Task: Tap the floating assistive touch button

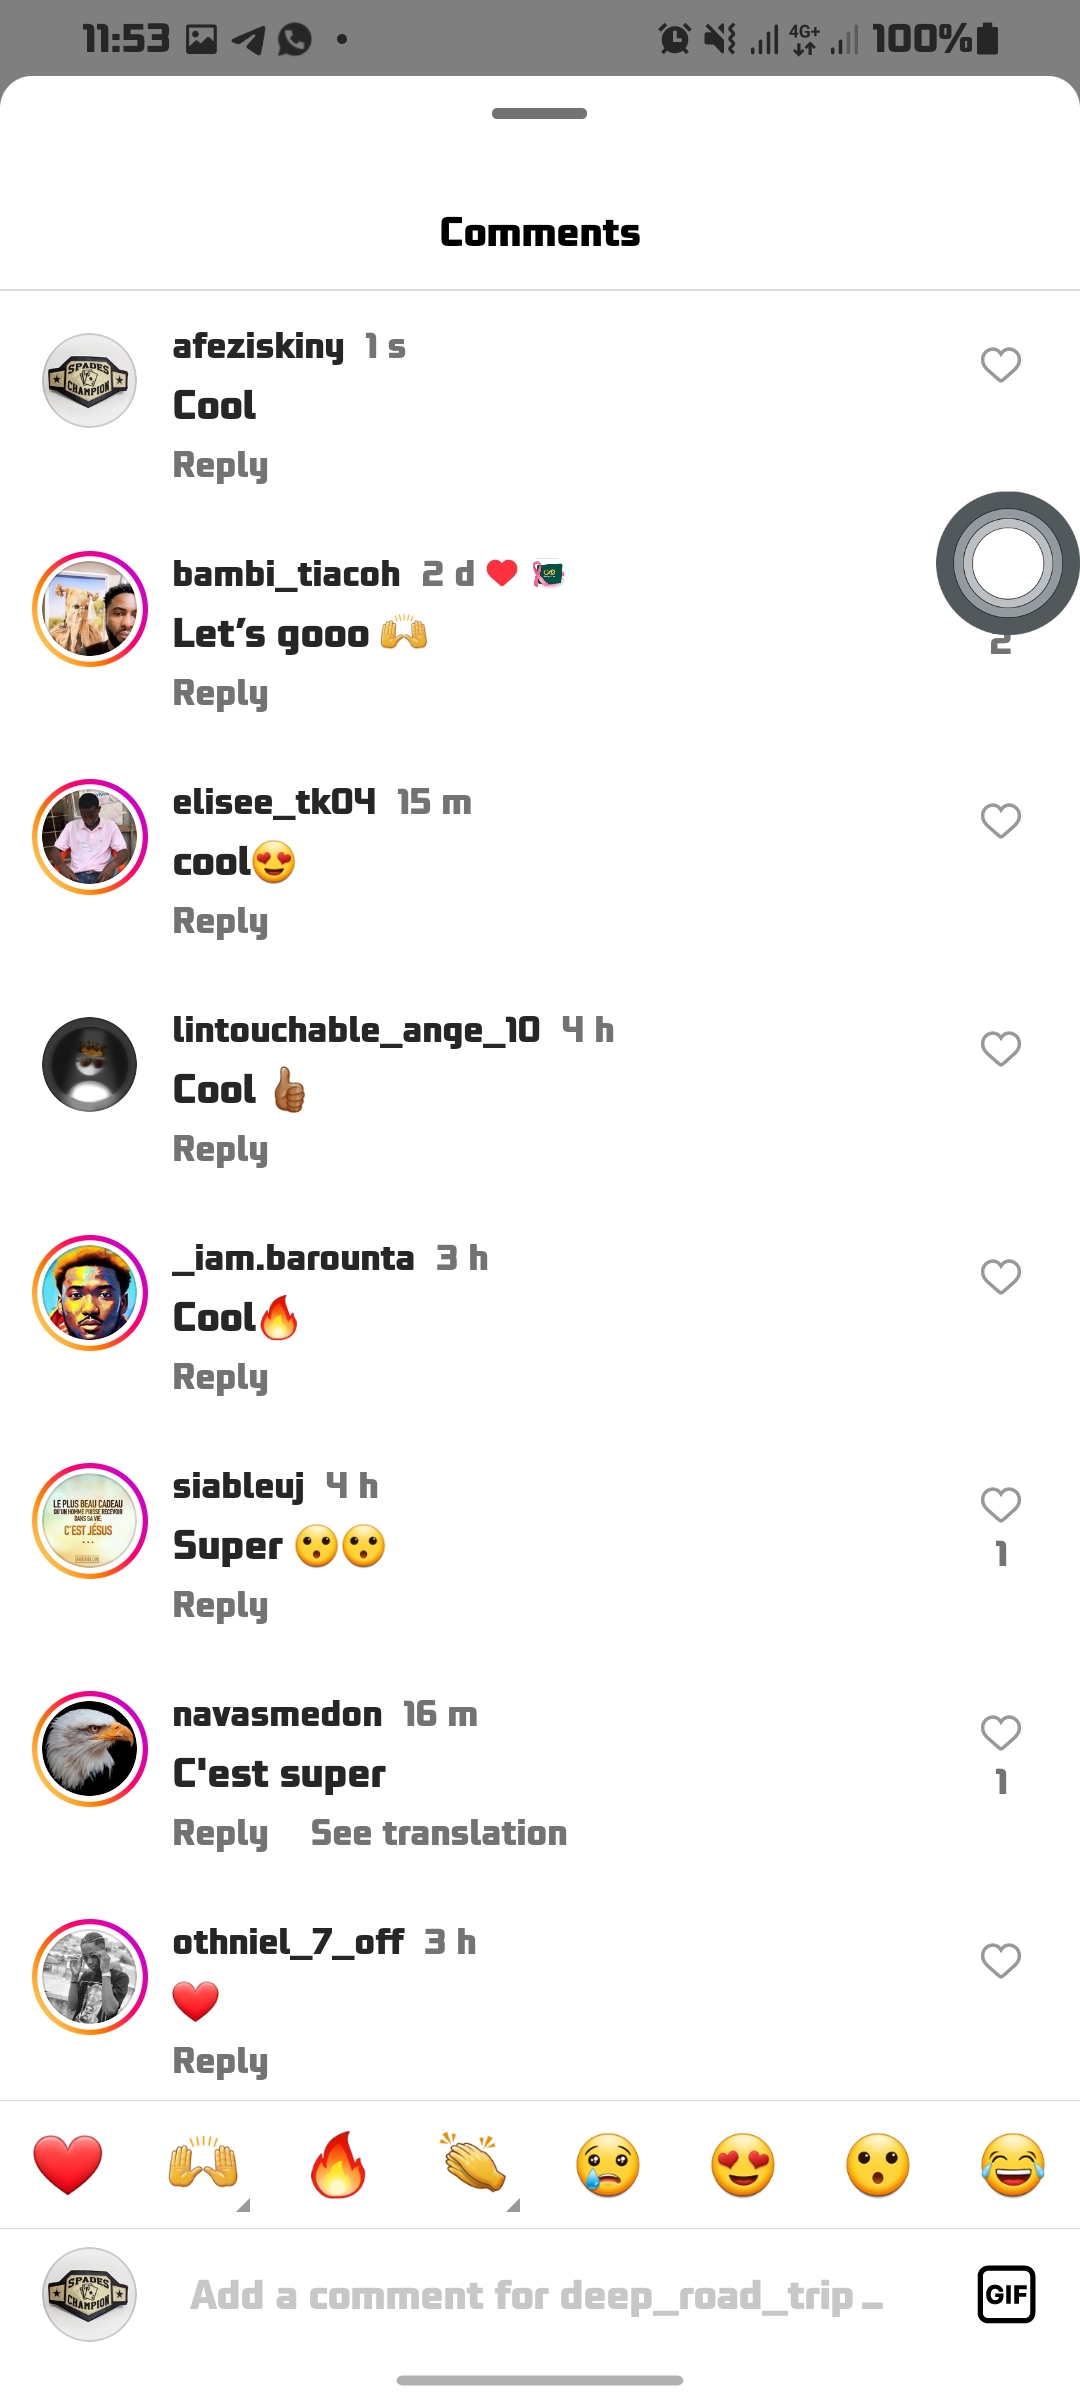Action: coord(1007,563)
